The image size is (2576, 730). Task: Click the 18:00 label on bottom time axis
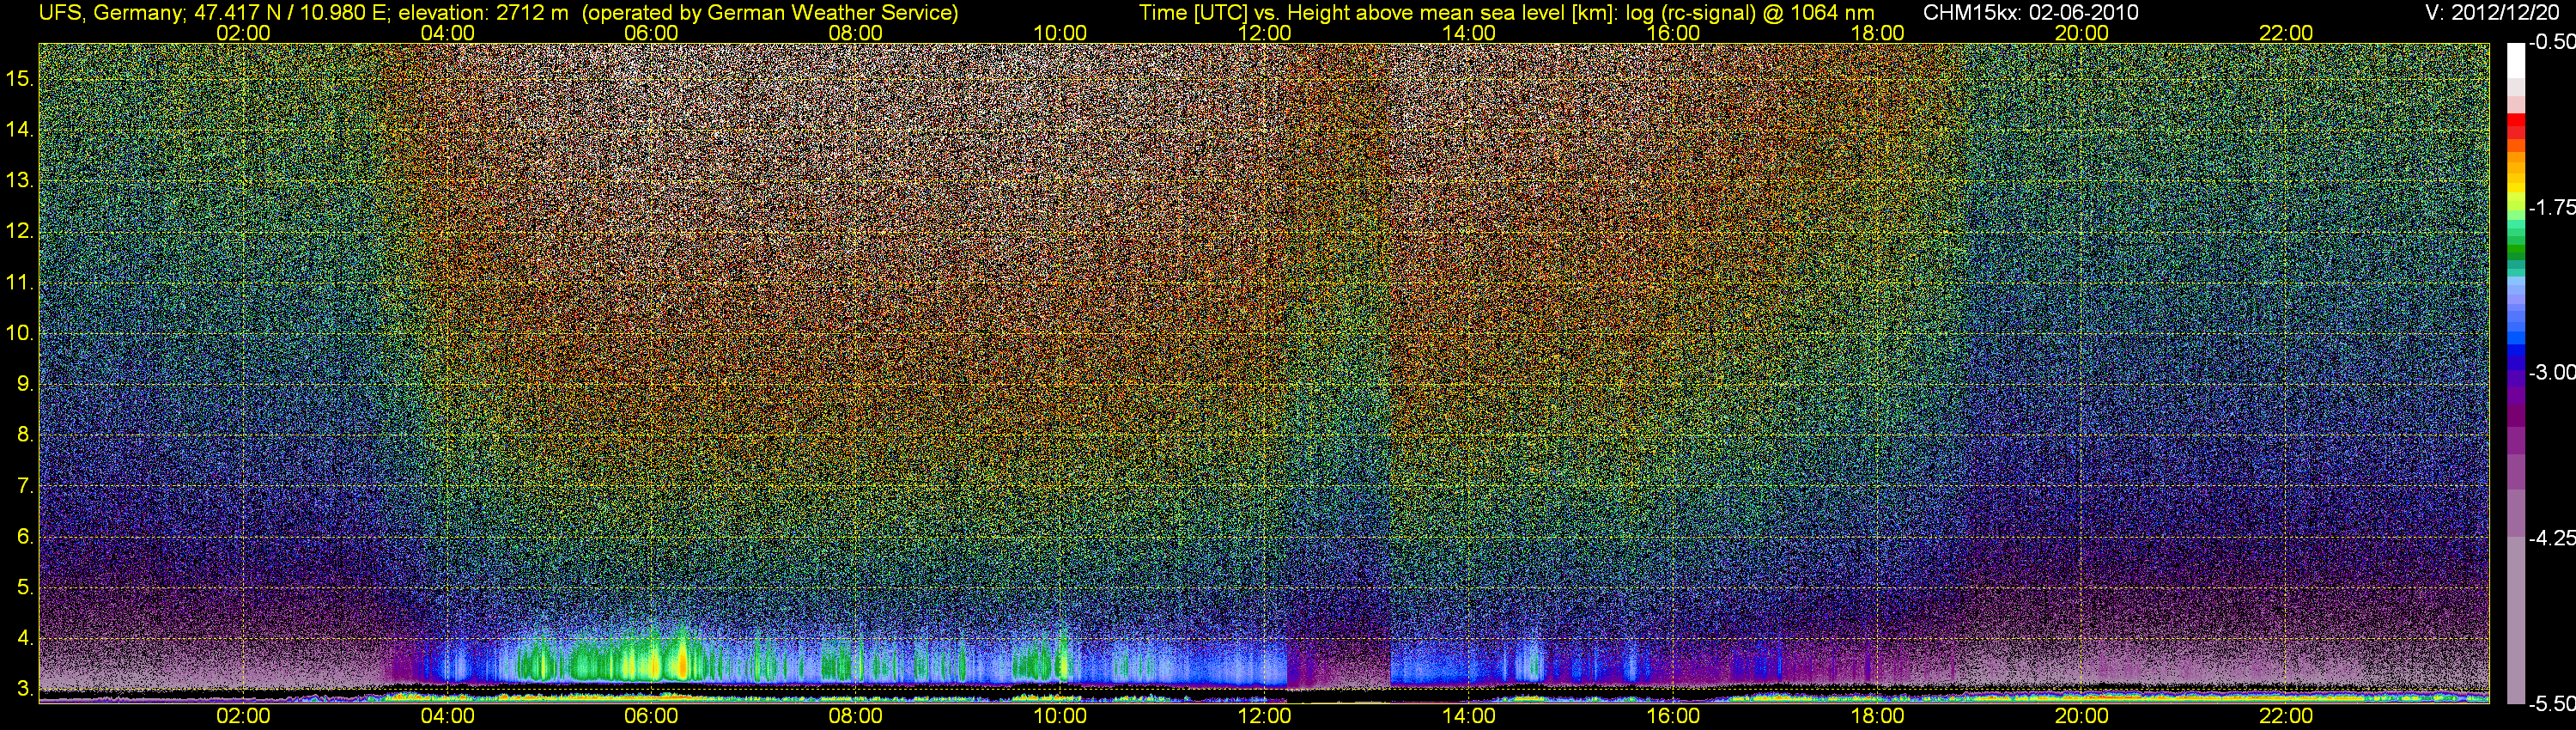(1877, 716)
